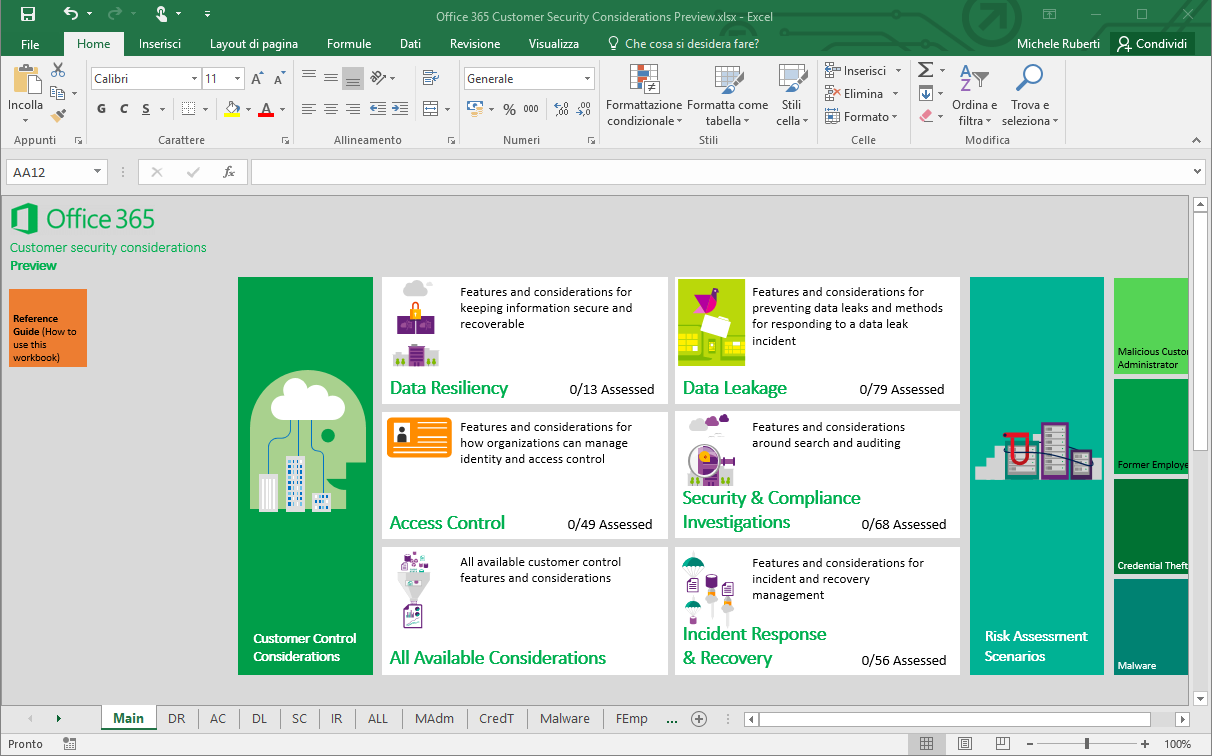Increase decimal places
Image resolution: width=1212 pixels, height=756 pixels.
561,109
